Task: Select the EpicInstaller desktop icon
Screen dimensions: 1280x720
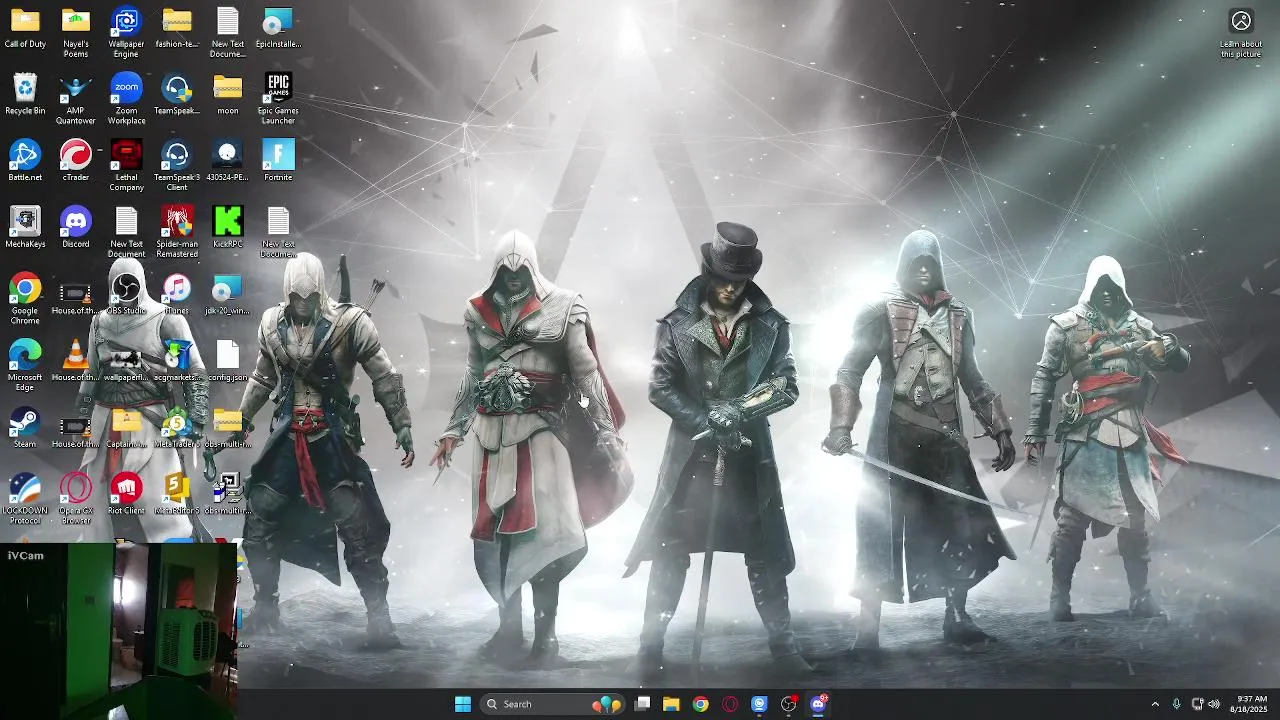Action: (278, 28)
